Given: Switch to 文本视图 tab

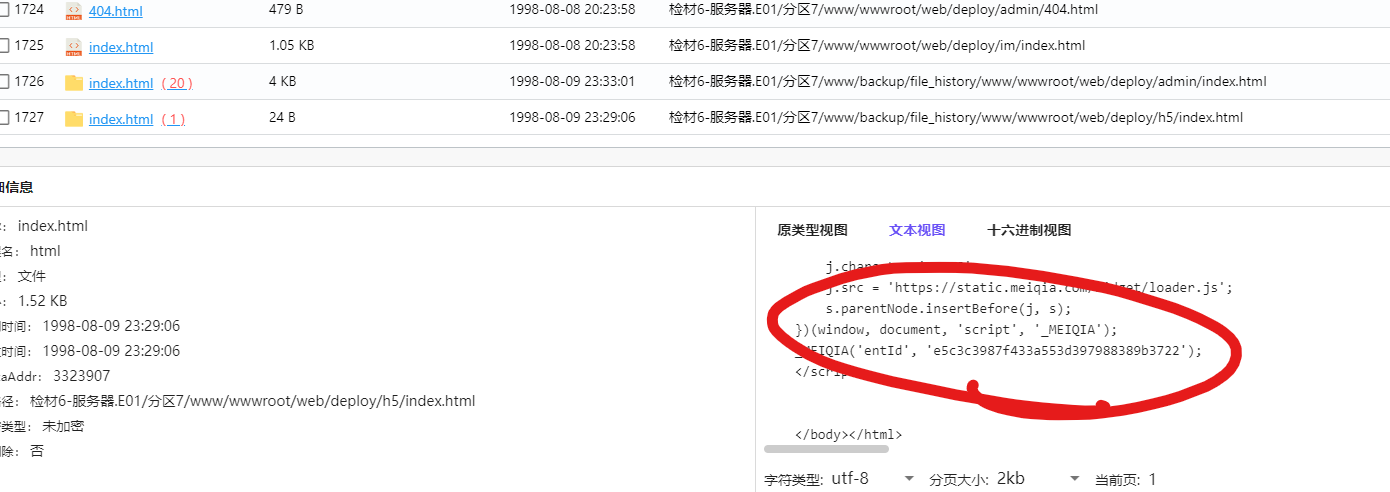Looking at the screenshot, I should pyautogui.click(x=917, y=230).
